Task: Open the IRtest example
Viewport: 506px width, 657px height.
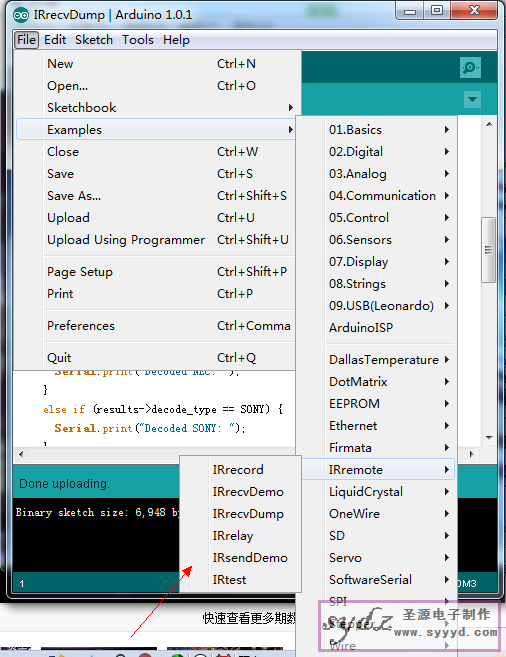Action: [241, 580]
